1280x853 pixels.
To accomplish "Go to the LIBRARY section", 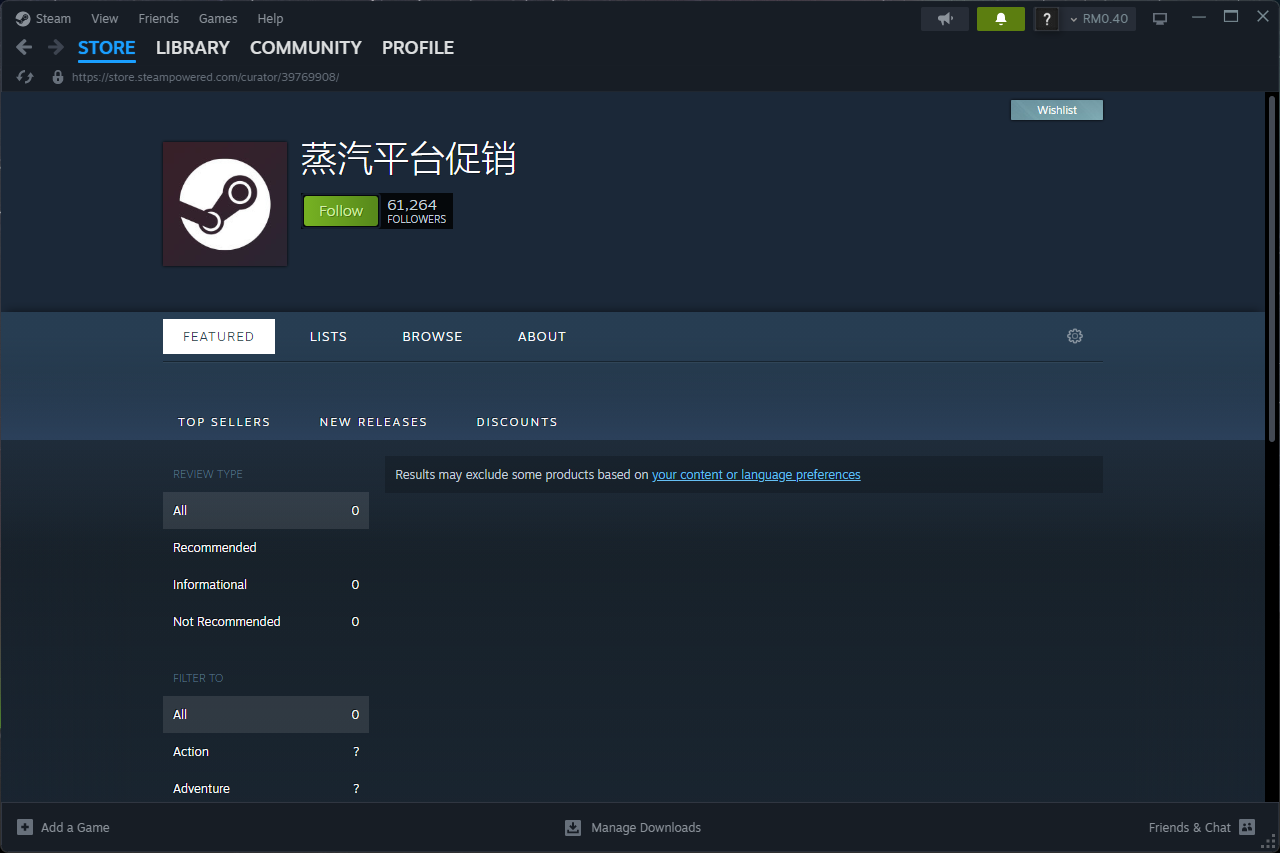I will (x=193, y=48).
